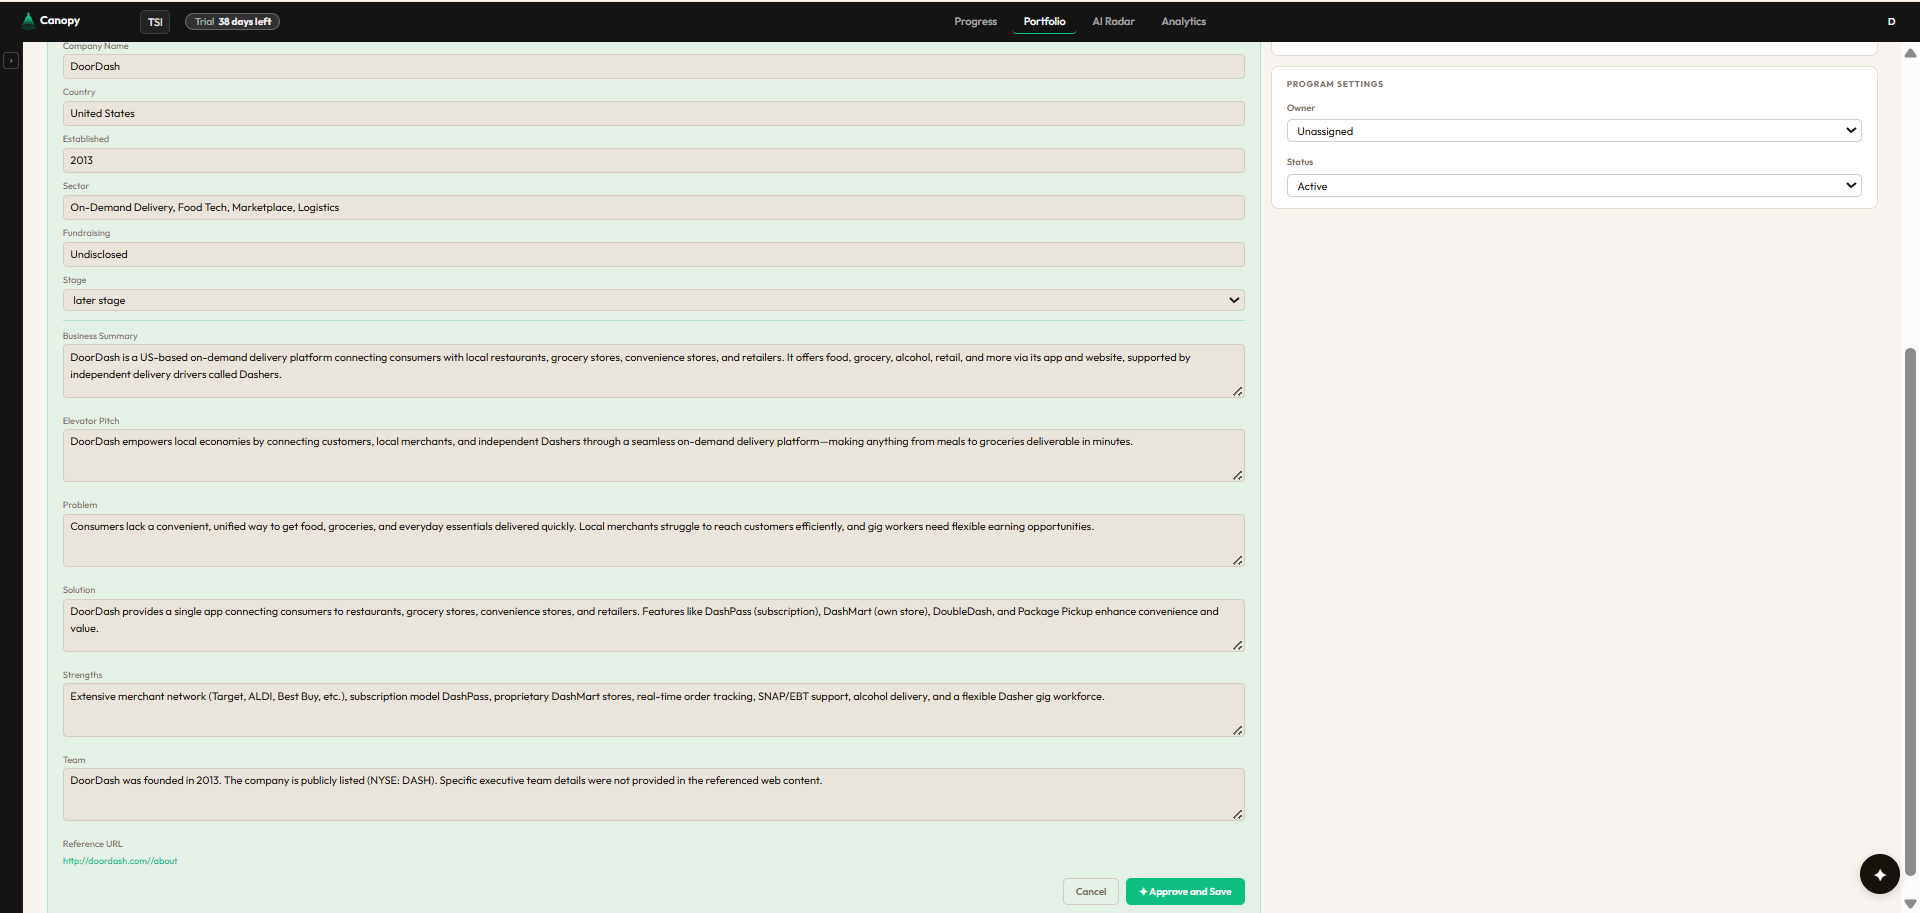Click into the Business Summary text area
The height and width of the screenshot is (913, 1920).
point(653,371)
